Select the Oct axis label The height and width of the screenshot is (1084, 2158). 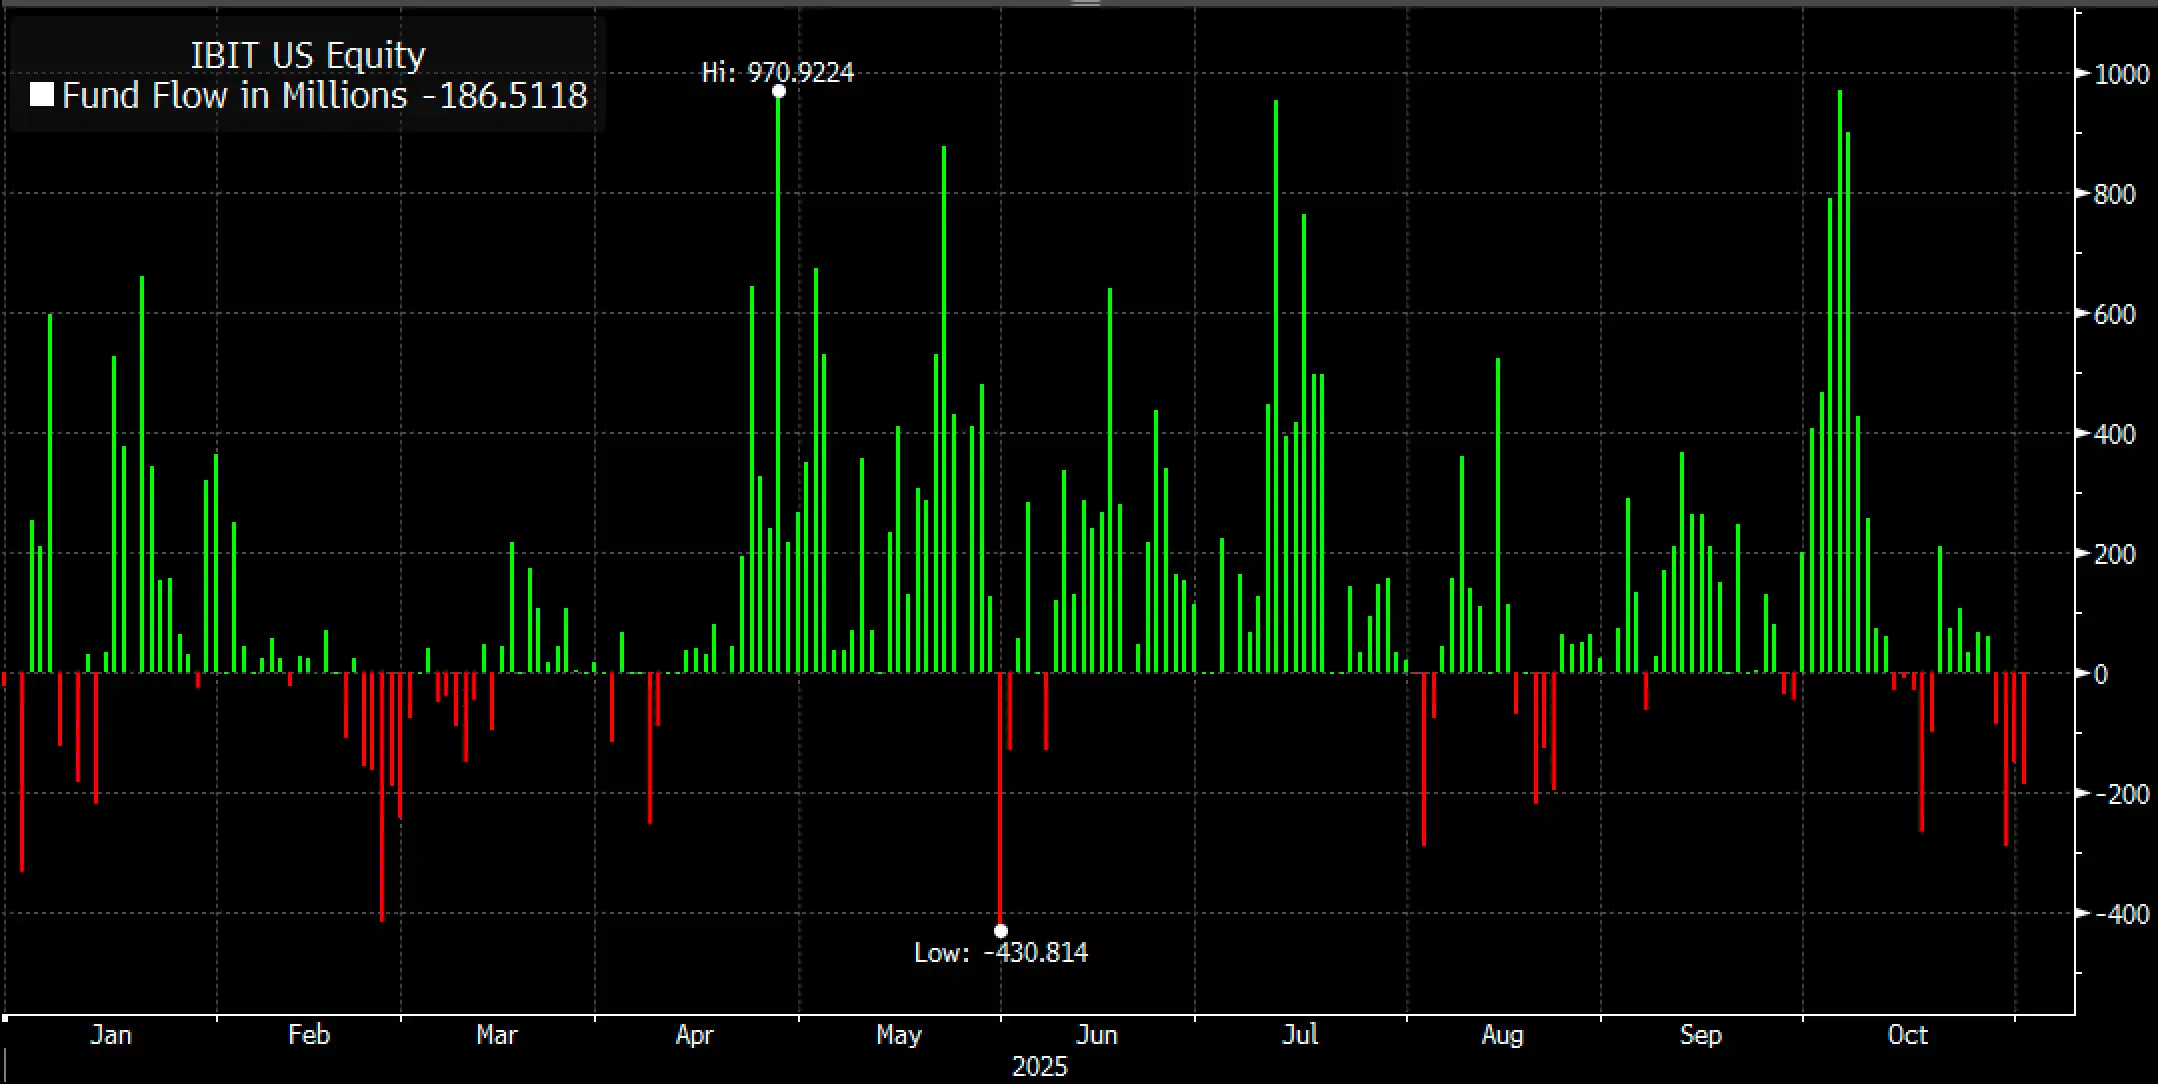coord(1910,1036)
